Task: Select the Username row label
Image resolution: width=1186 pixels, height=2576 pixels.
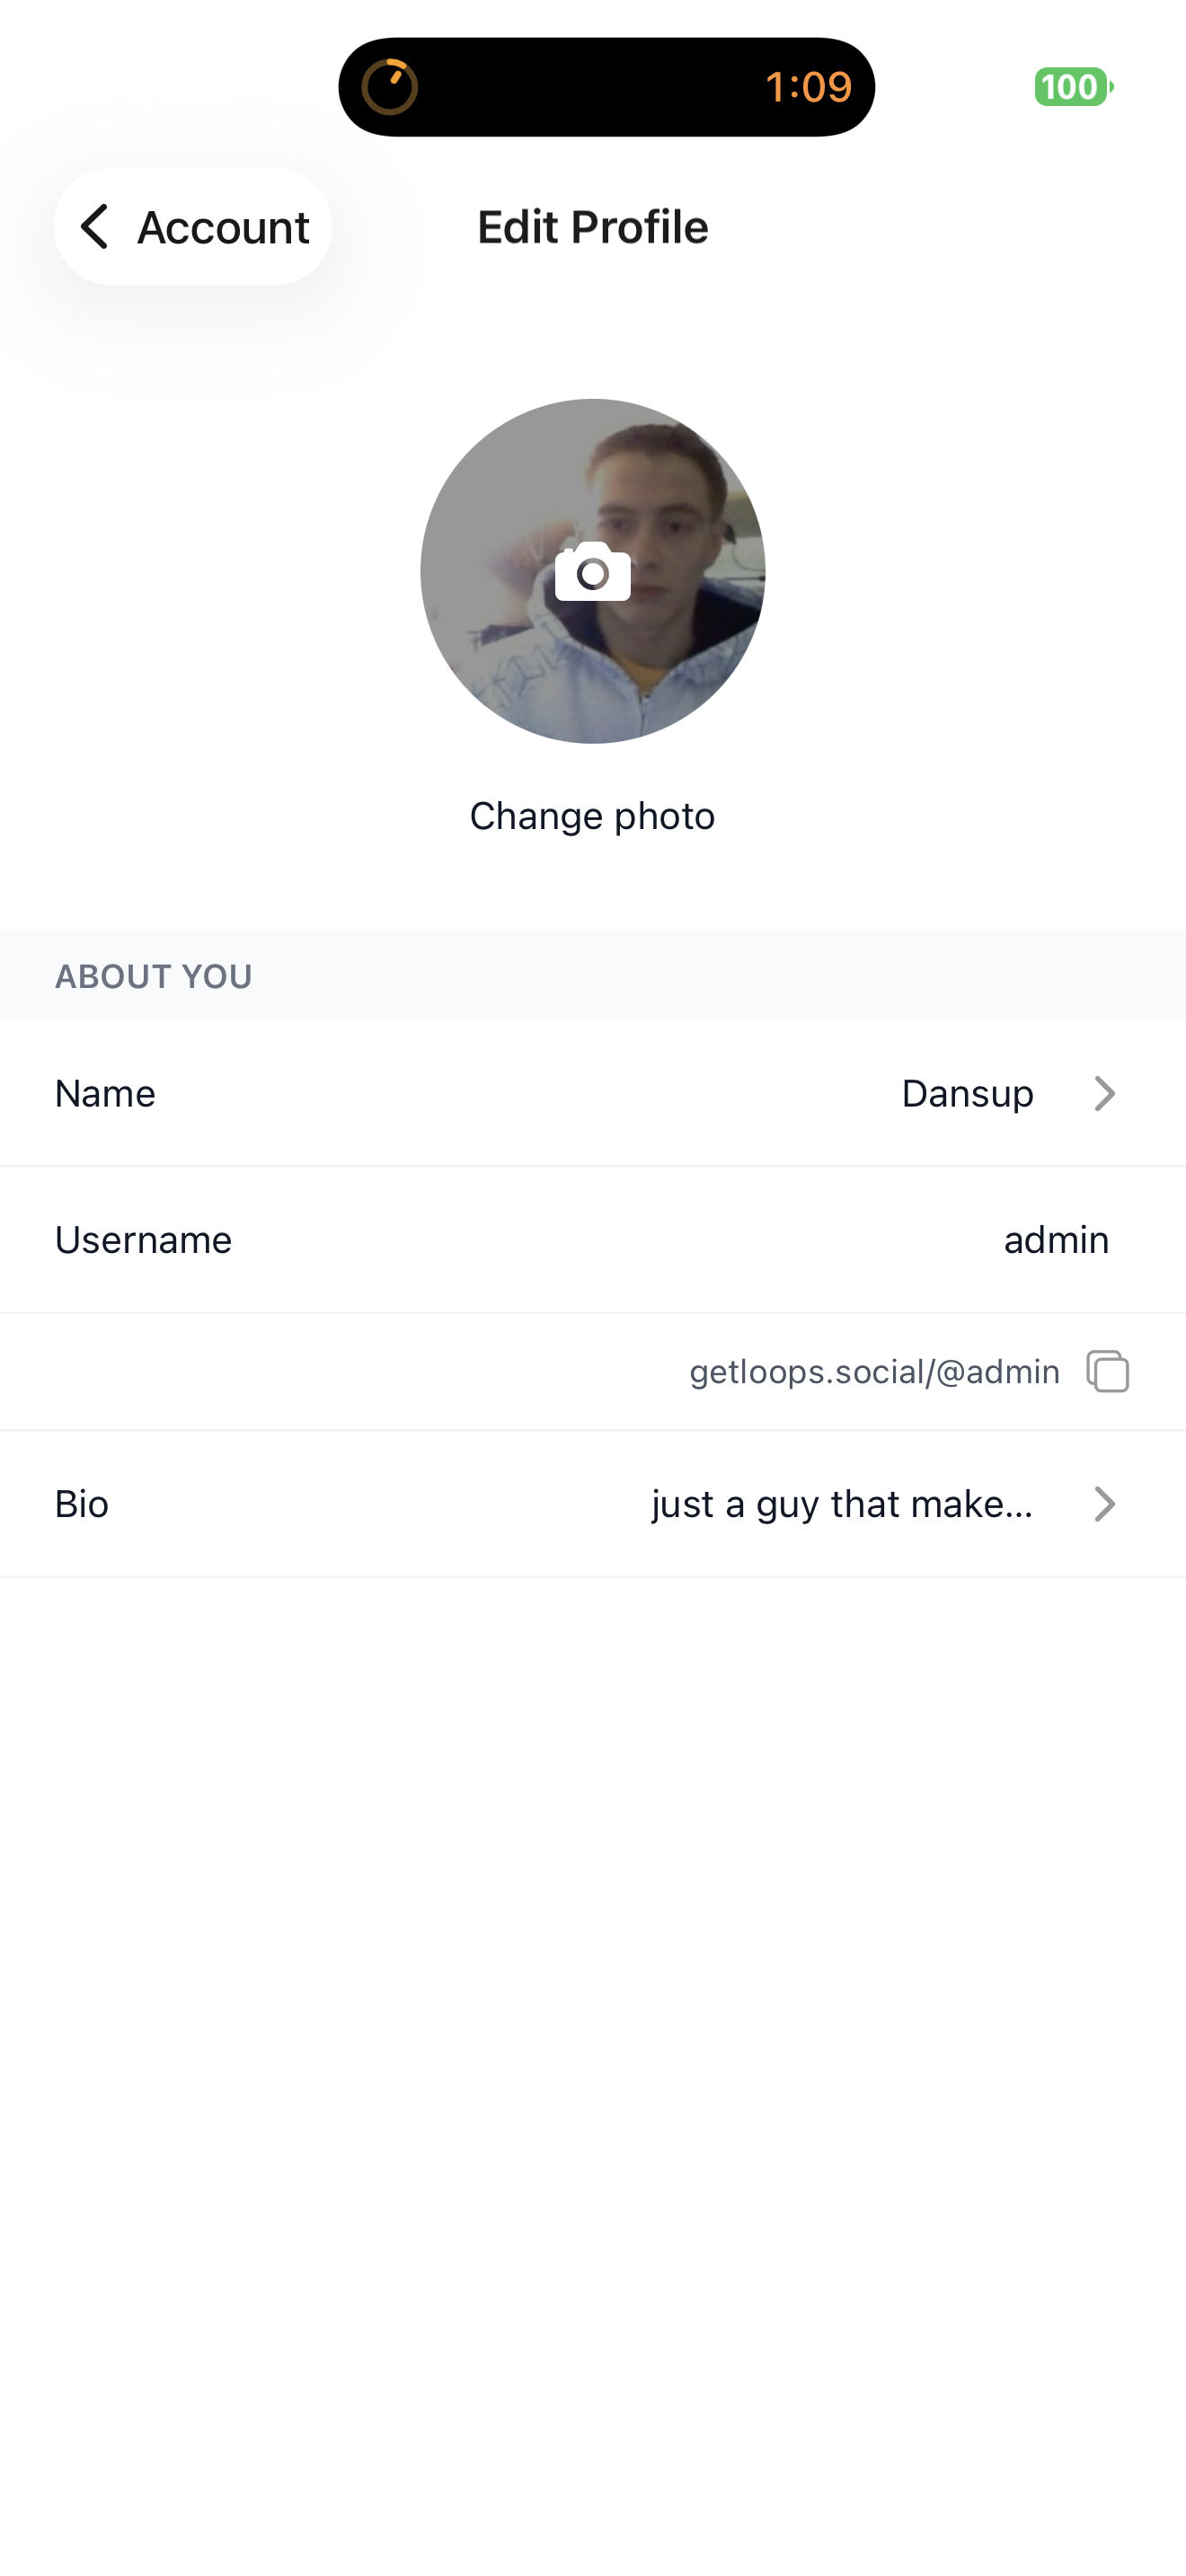Action: pos(143,1240)
